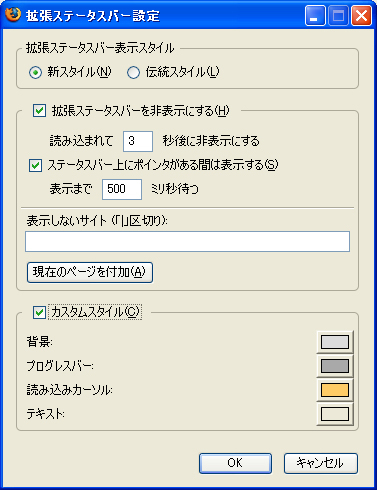Click the 拡張ステータスバー設定 title bar text

pos(93,16)
